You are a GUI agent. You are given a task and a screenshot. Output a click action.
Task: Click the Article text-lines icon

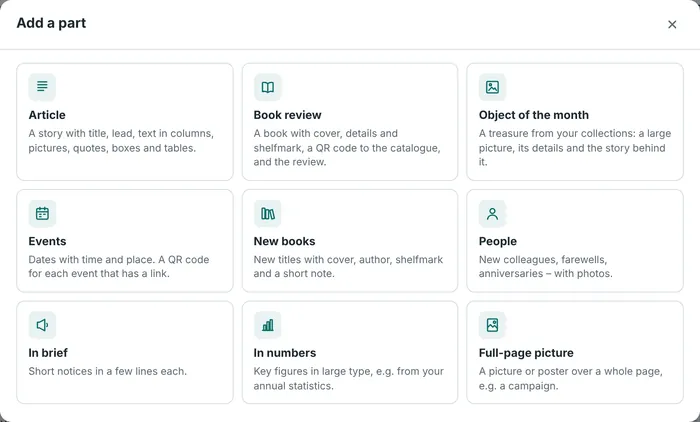pyautogui.click(x=42, y=87)
